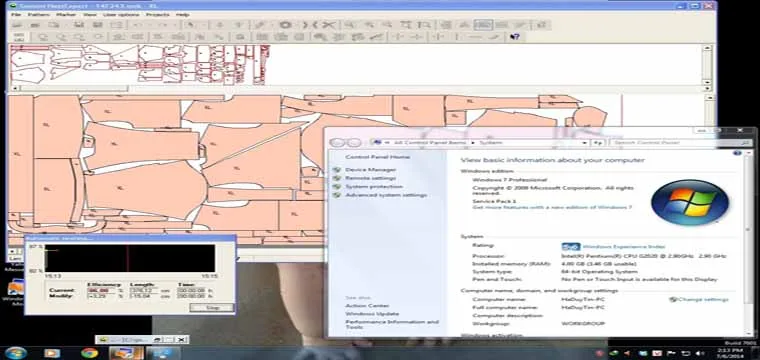Open Device Manager in Control Panel sidebar
The image size is (760, 360).
tap(370, 170)
